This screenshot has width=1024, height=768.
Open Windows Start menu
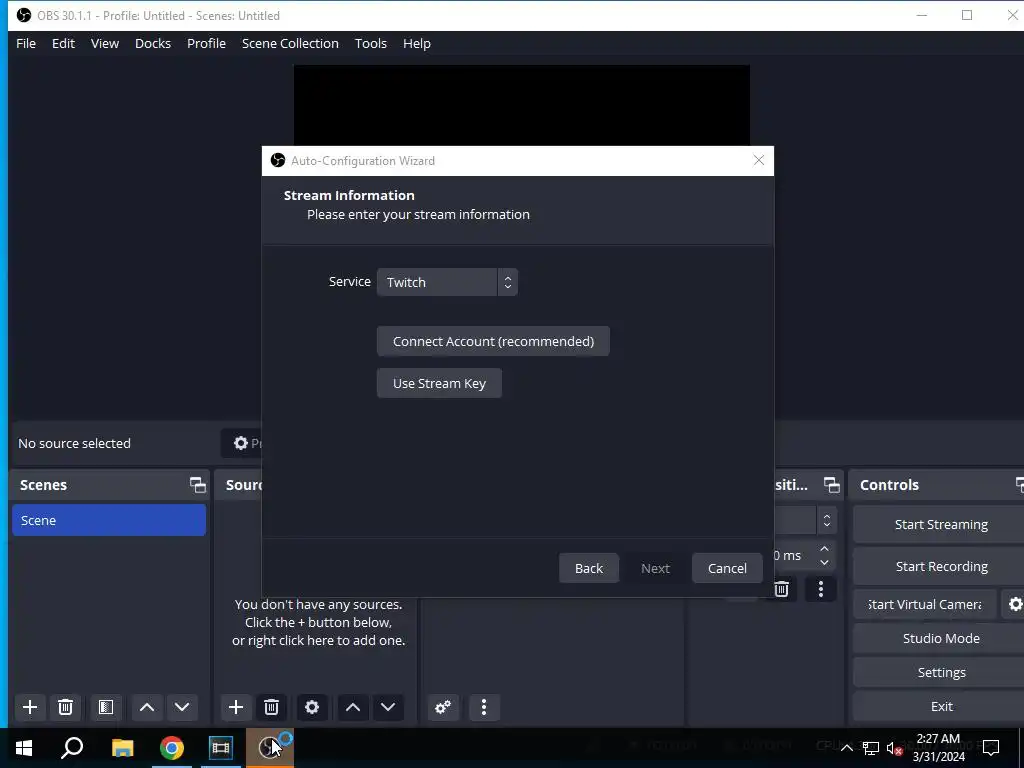coord(24,748)
